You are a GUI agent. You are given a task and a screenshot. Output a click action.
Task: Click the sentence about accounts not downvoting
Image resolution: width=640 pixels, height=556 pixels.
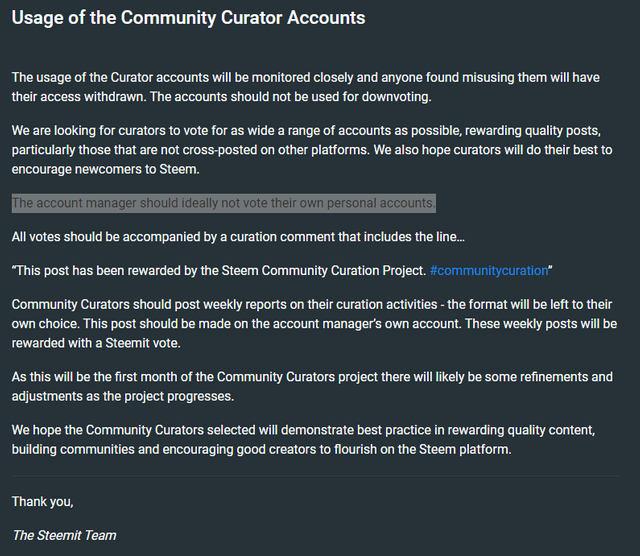pyautogui.click(x=291, y=97)
